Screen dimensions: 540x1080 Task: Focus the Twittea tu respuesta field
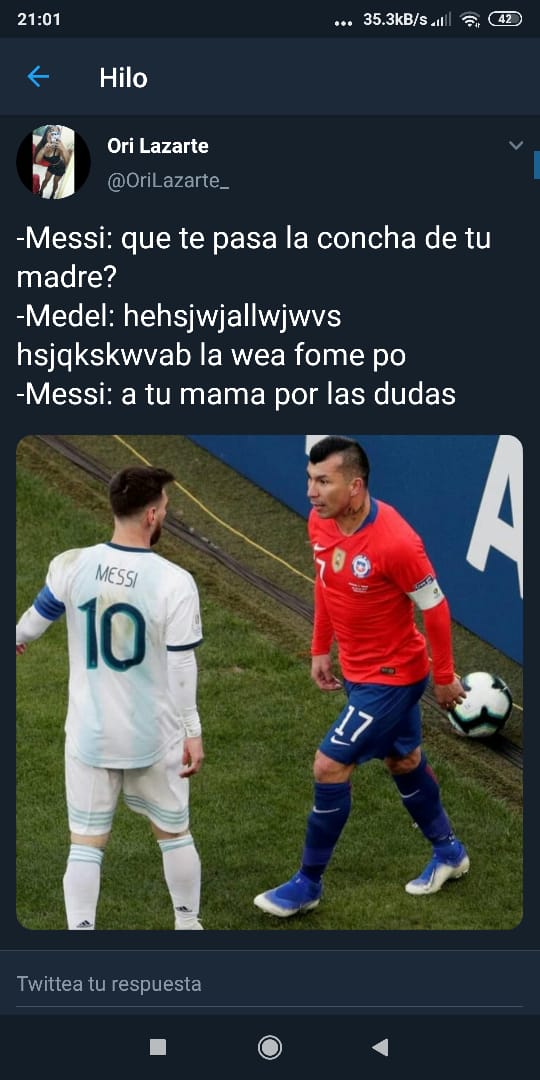269,984
